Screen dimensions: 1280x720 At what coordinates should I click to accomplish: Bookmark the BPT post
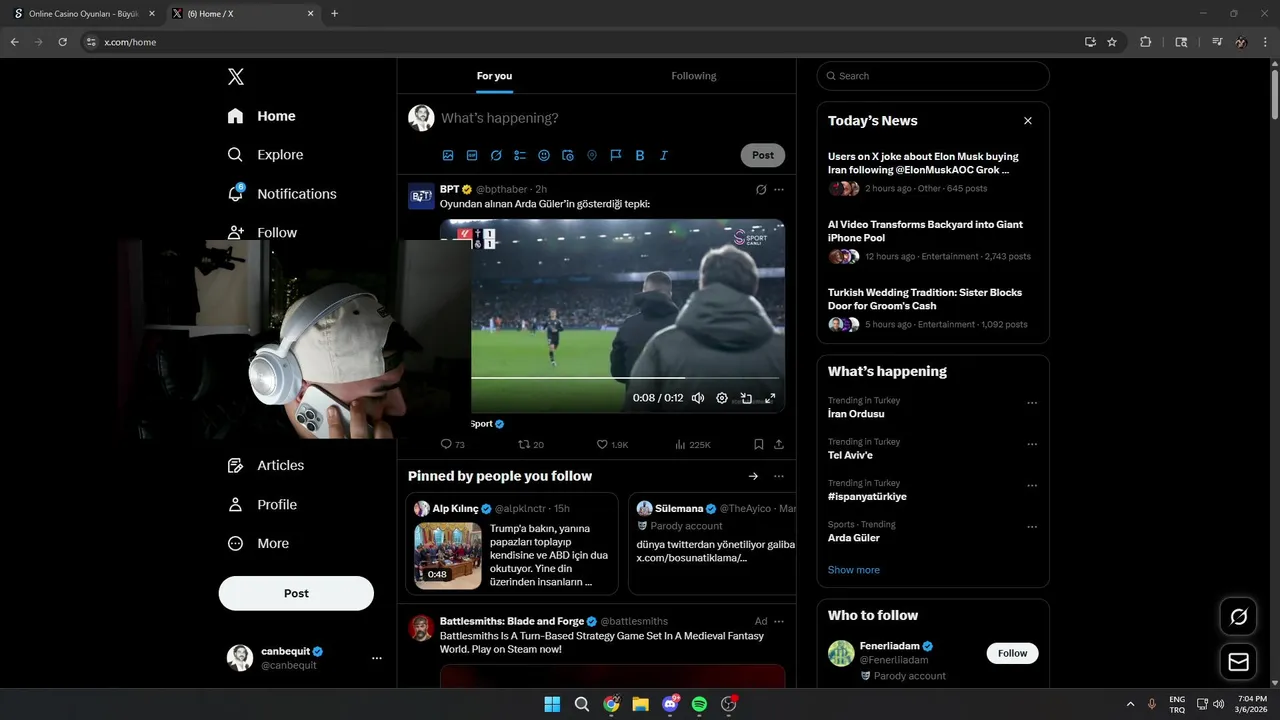[x=759, y=444]
